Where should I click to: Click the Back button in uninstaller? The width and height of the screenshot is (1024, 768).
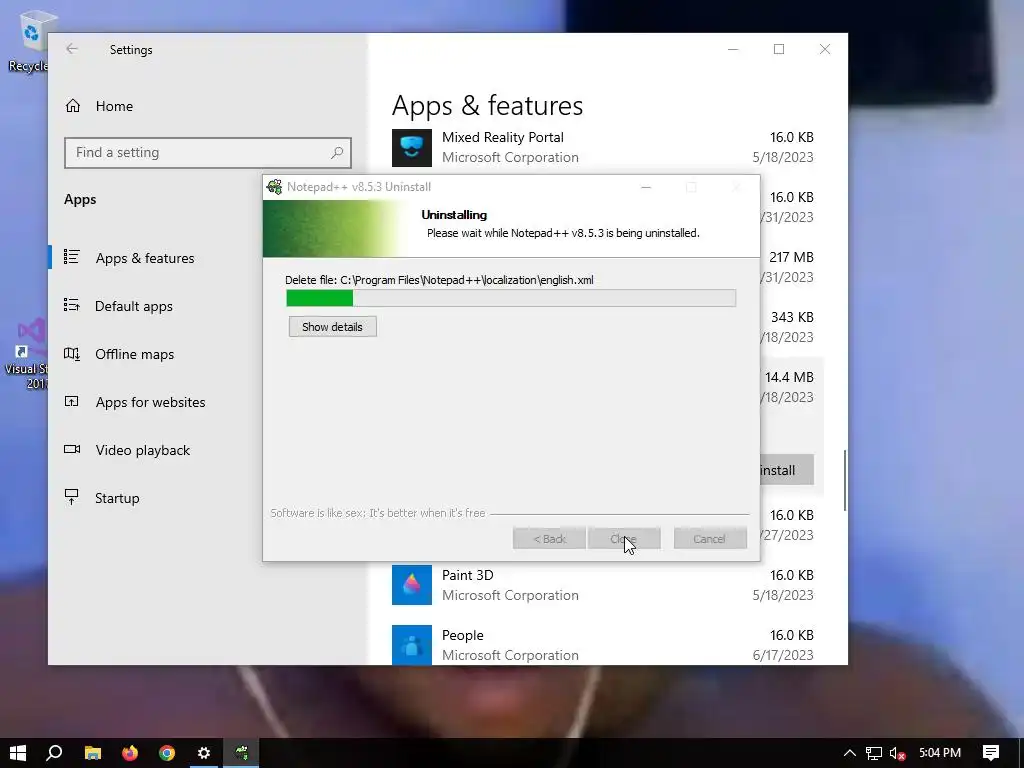coord(549,539)
